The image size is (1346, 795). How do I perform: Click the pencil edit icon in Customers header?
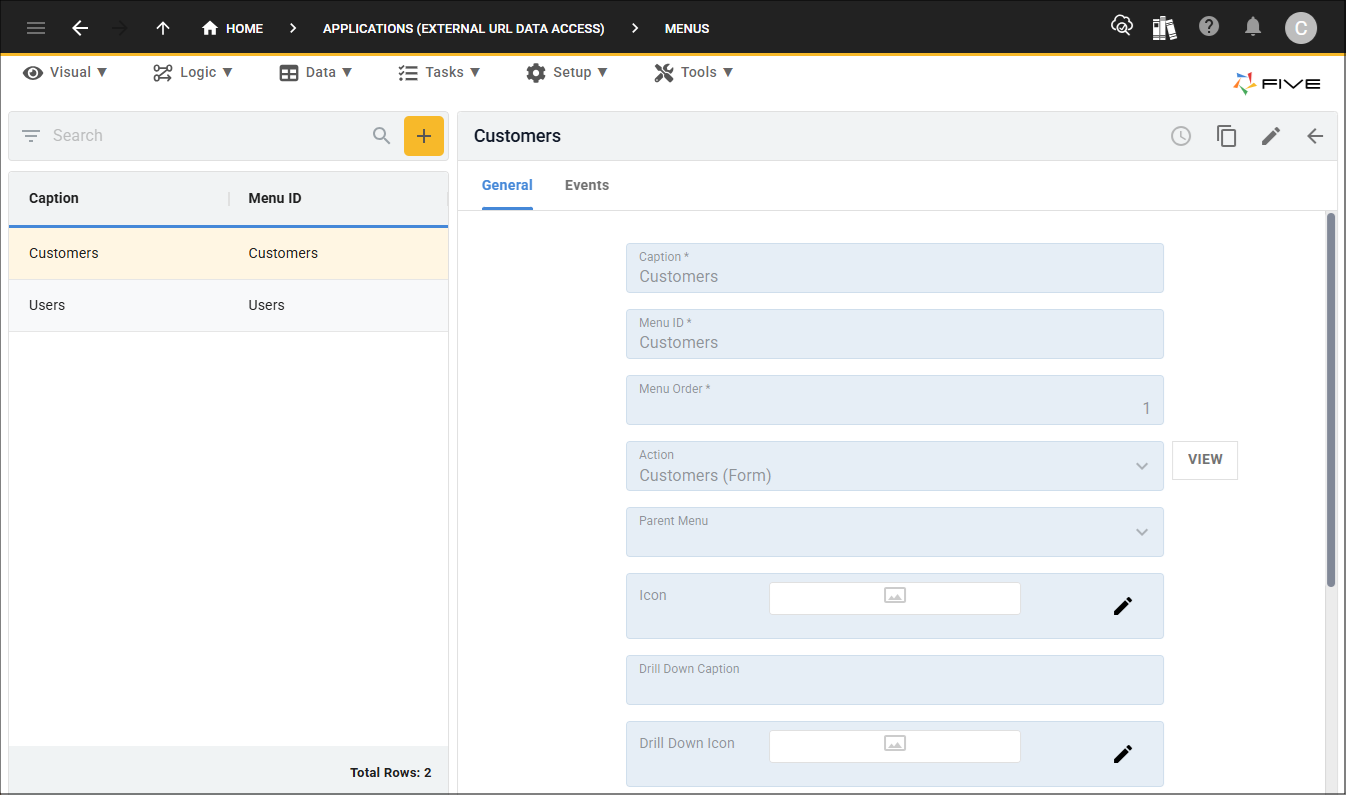(x=1270, y=136)
